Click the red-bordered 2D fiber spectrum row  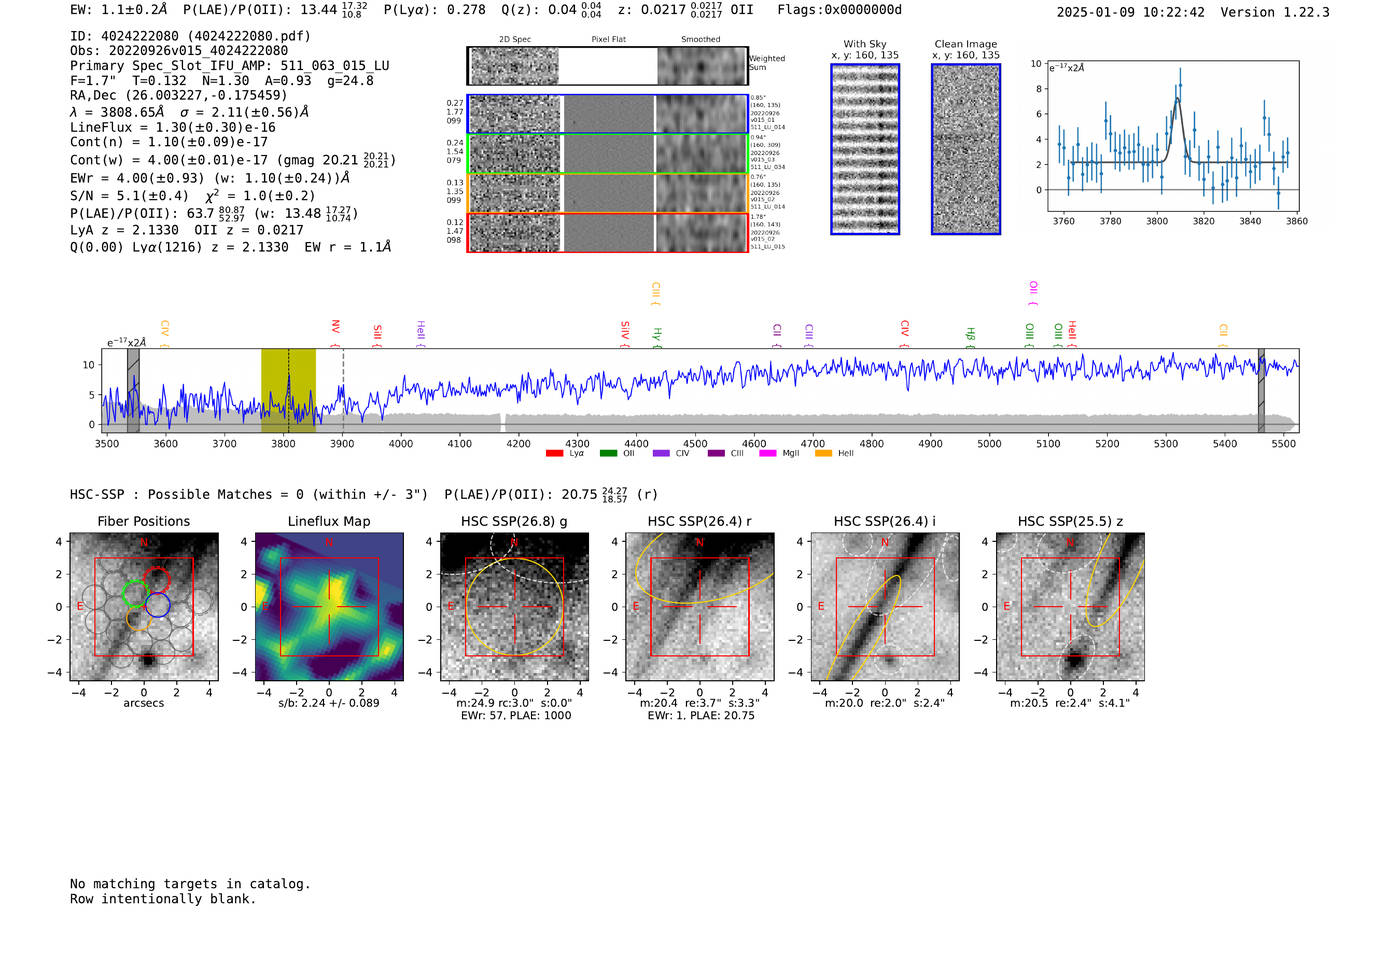(607, 233)
